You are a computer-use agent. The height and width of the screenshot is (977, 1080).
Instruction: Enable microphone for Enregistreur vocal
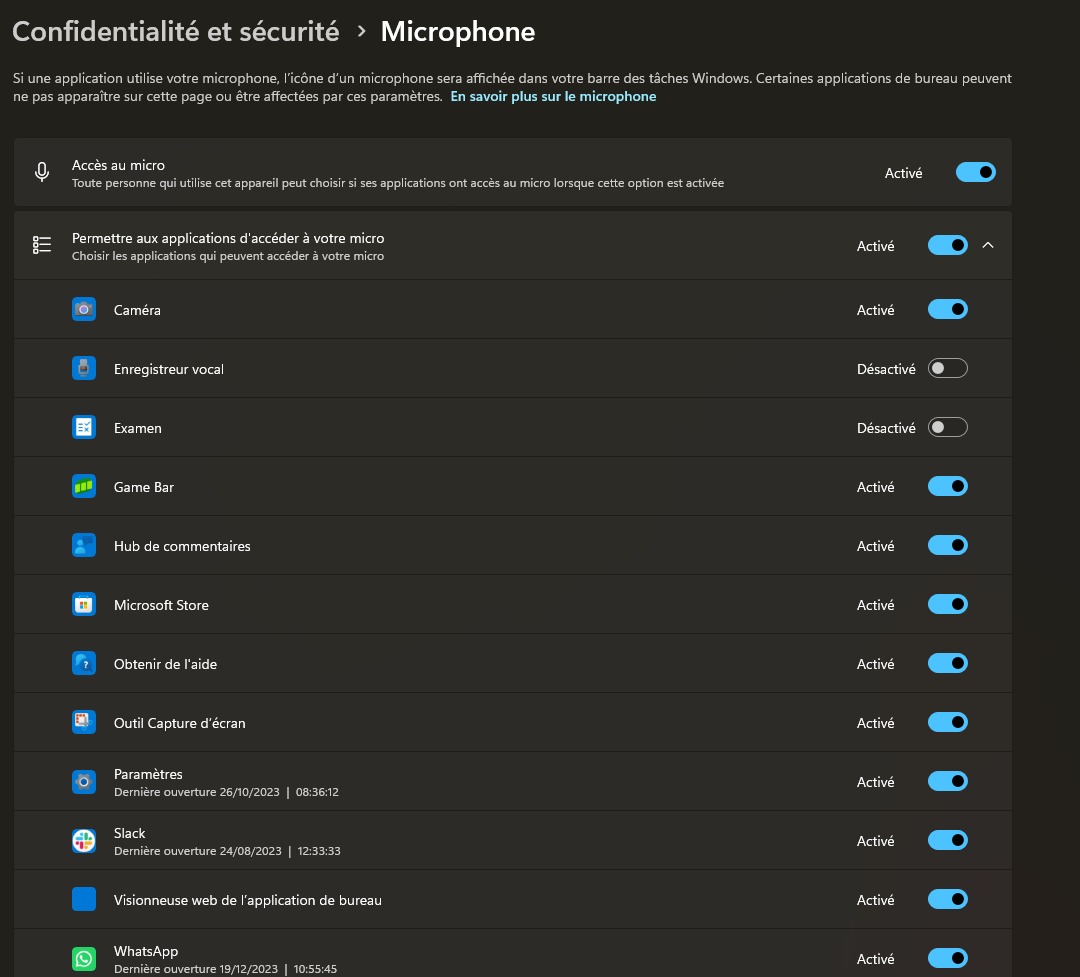point(947,369)
